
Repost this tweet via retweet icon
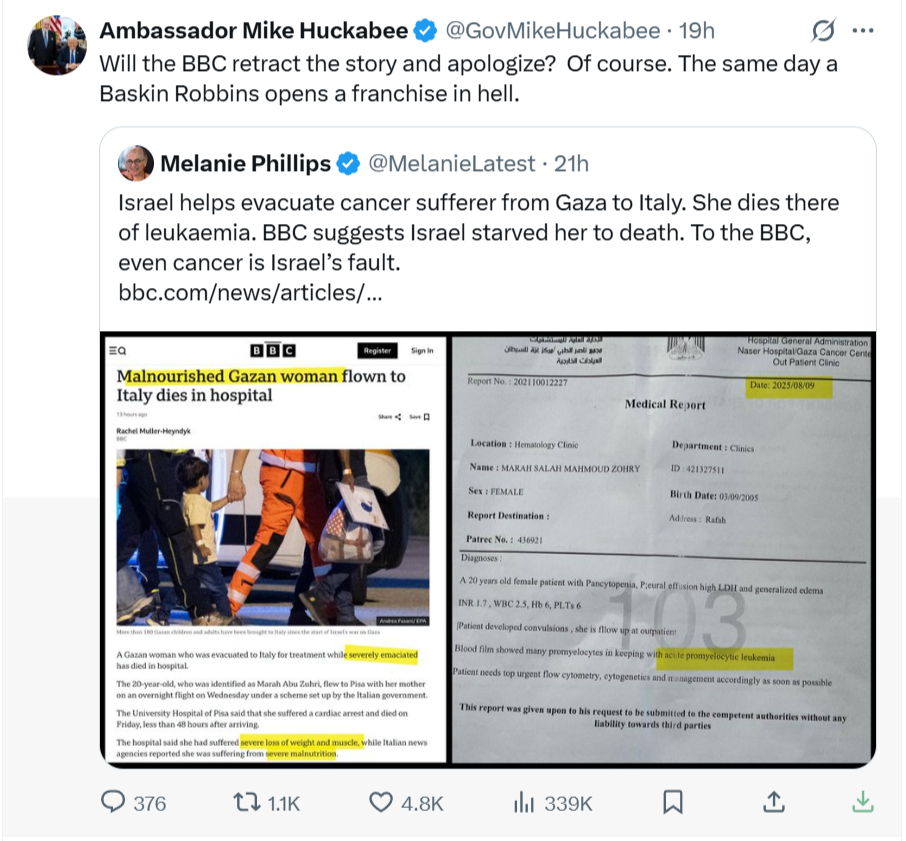tap(247, 802)
